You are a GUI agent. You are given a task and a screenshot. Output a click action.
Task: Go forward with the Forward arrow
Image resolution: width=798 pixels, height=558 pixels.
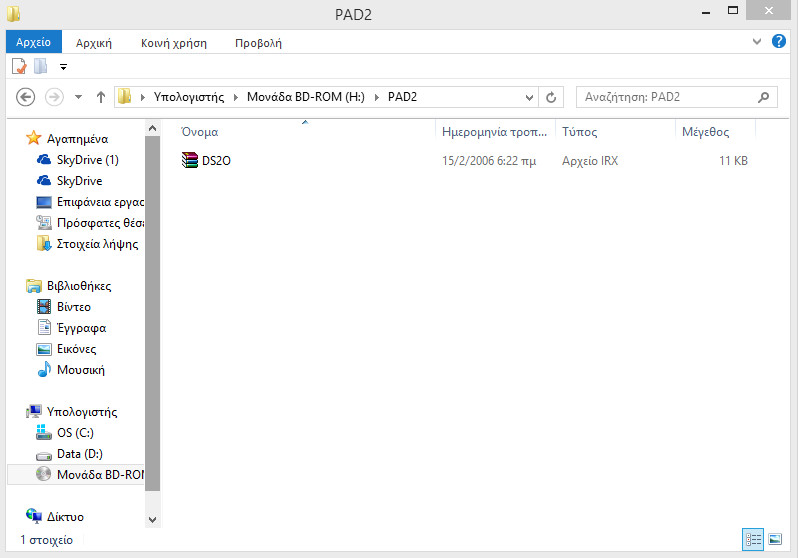tap(54, 97)
